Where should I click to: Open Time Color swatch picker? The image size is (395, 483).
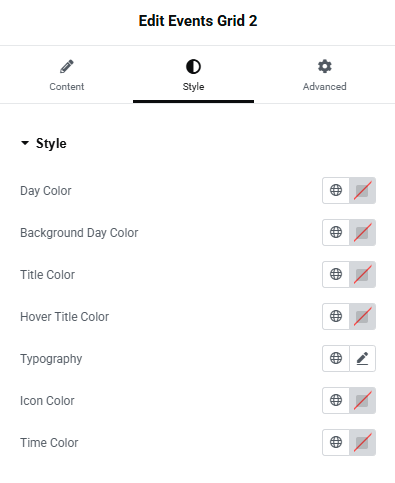362,442
